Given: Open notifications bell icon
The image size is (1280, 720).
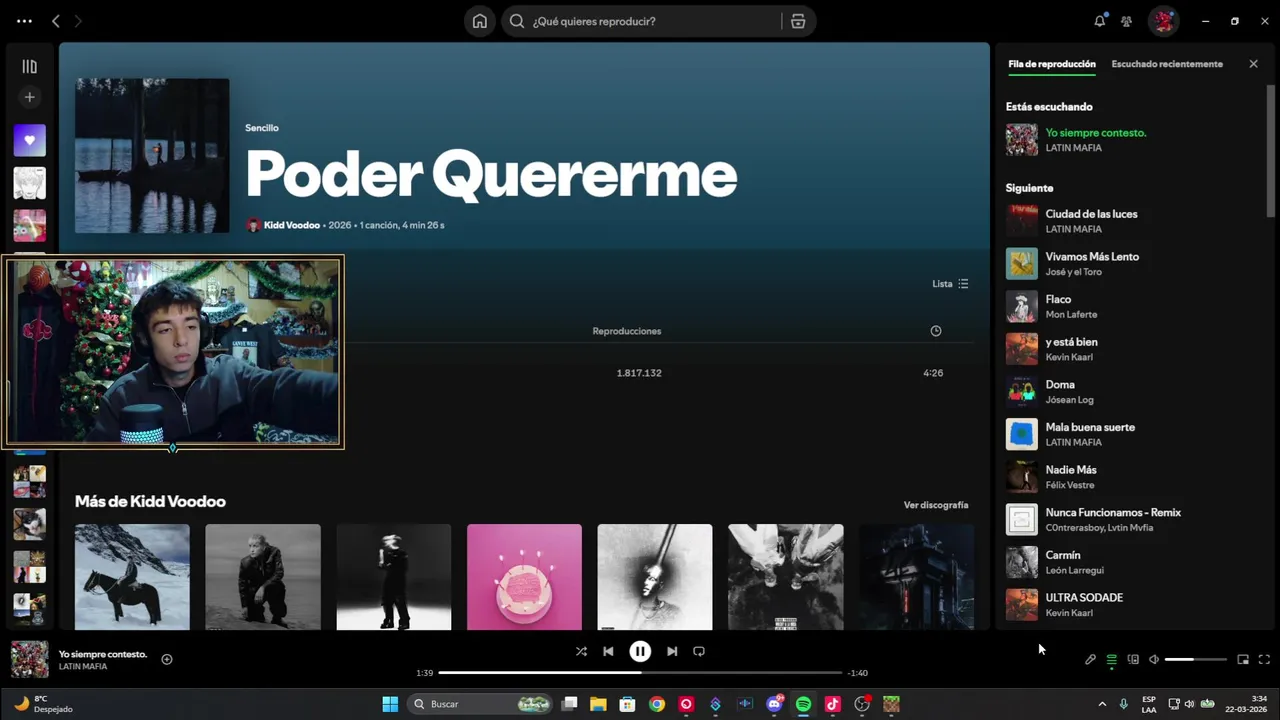Looking at the screenshot, I should (x=1100, y=21).
